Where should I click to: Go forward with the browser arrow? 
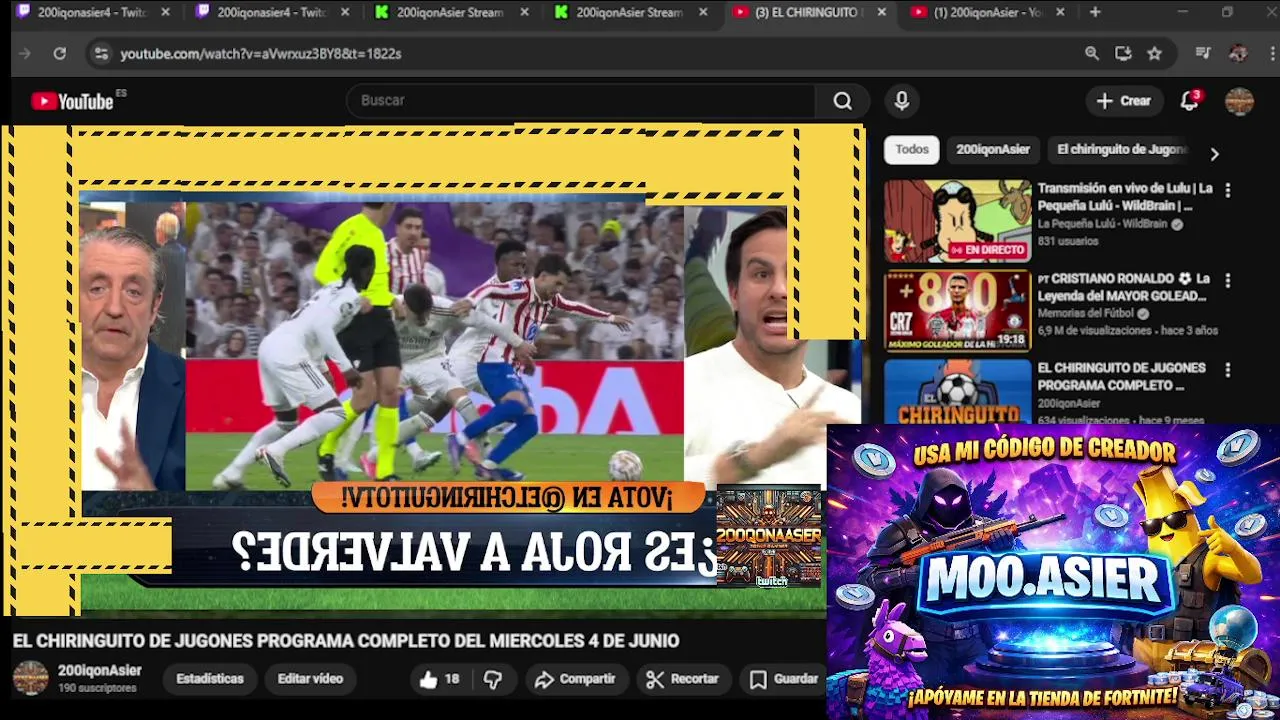25,54
